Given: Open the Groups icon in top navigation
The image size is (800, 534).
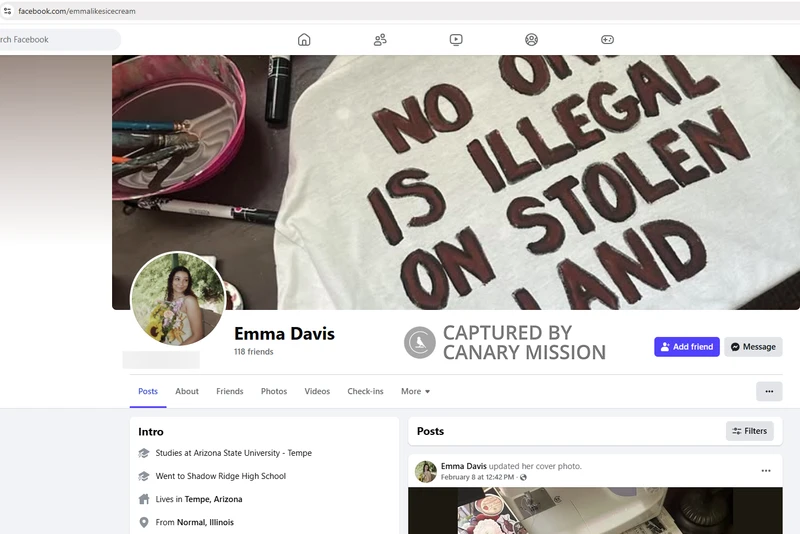Looking at the screenshot, I should [532, 40].
